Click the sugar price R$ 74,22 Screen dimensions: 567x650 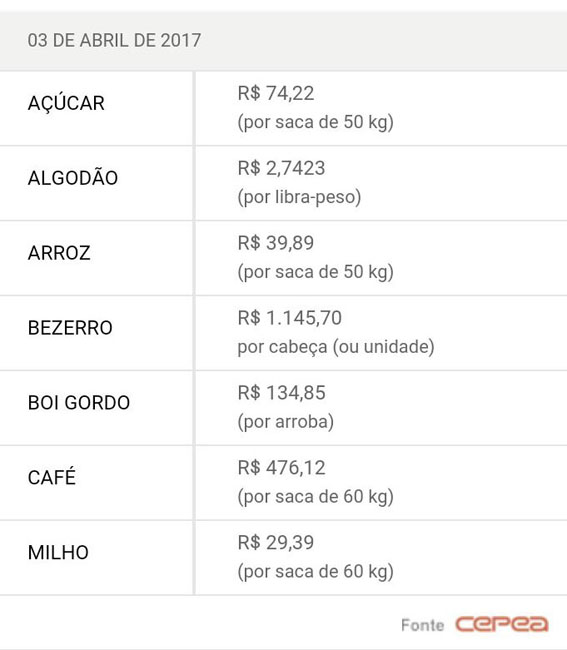tap(276, 93)
